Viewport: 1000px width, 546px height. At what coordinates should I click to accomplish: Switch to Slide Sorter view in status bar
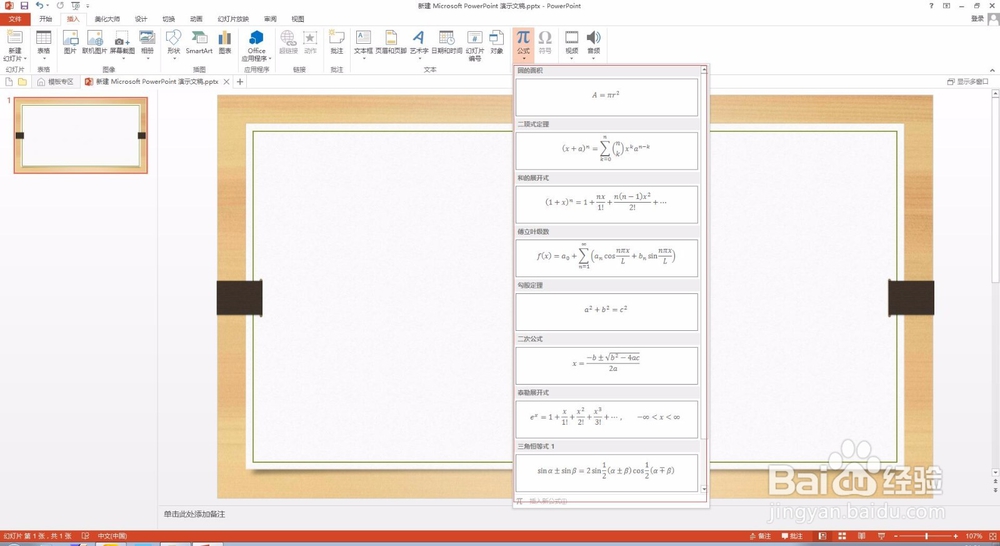[842, 536]
